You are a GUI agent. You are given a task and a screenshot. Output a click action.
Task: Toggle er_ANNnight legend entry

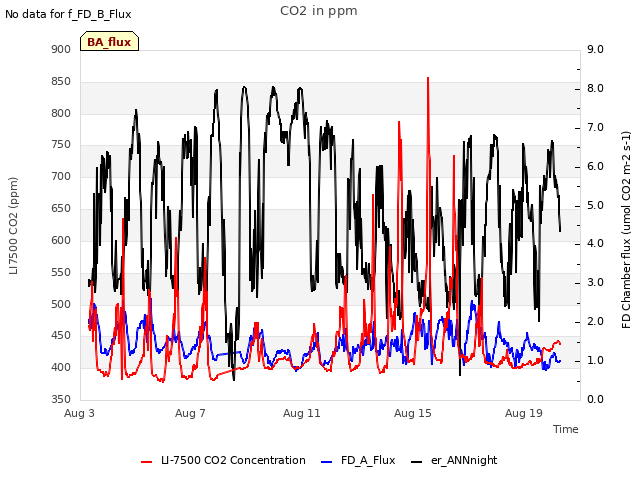[454, 460]
